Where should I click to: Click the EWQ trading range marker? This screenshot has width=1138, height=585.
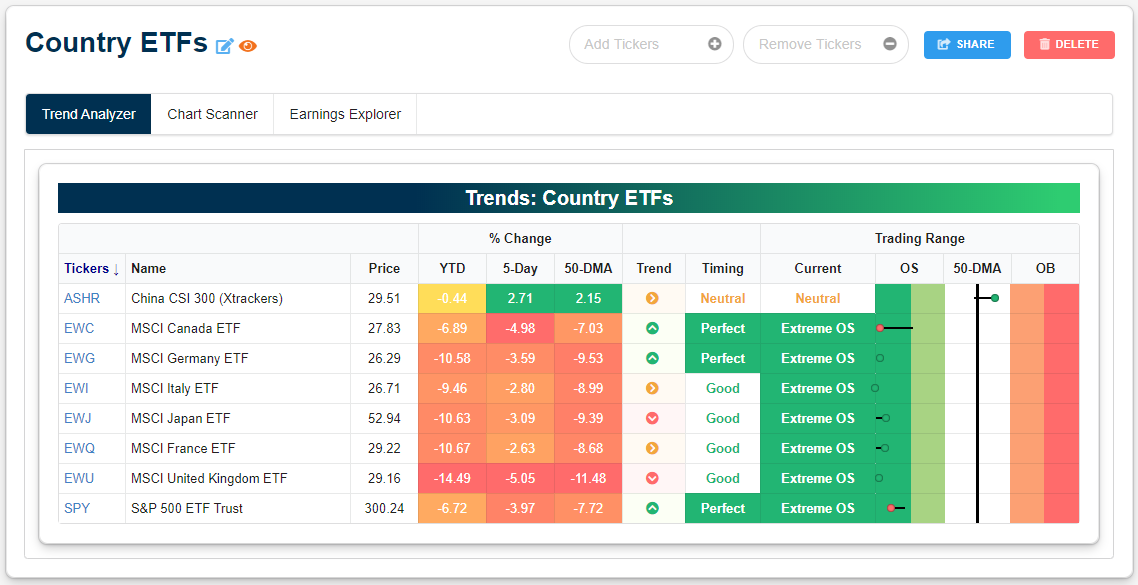click(x=885, y=448)
